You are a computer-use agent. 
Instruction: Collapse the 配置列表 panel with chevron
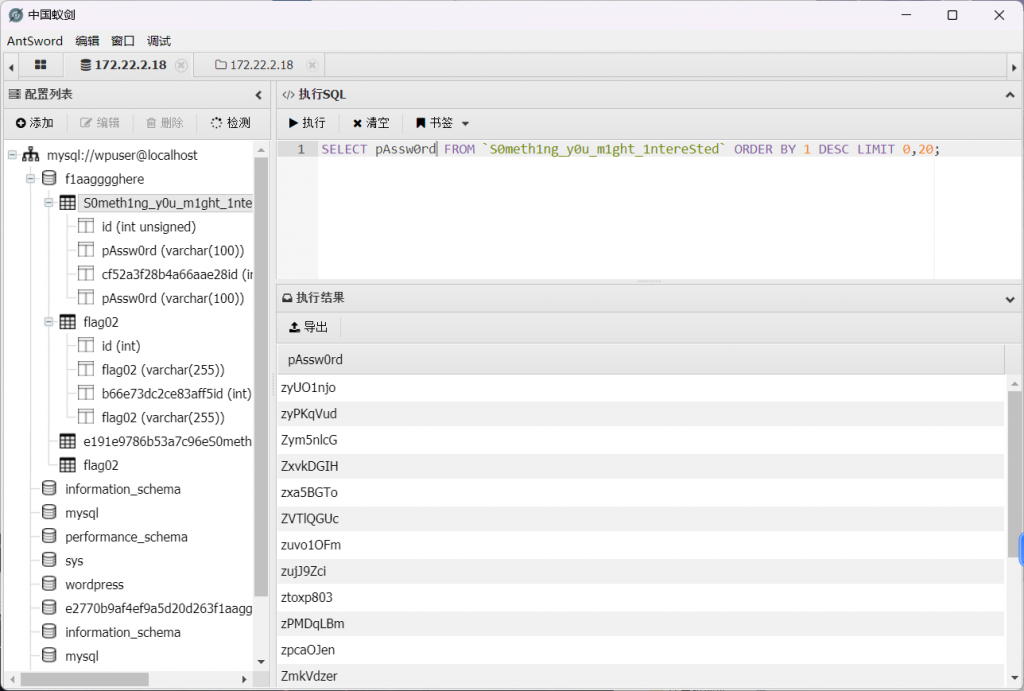[259, 95]
